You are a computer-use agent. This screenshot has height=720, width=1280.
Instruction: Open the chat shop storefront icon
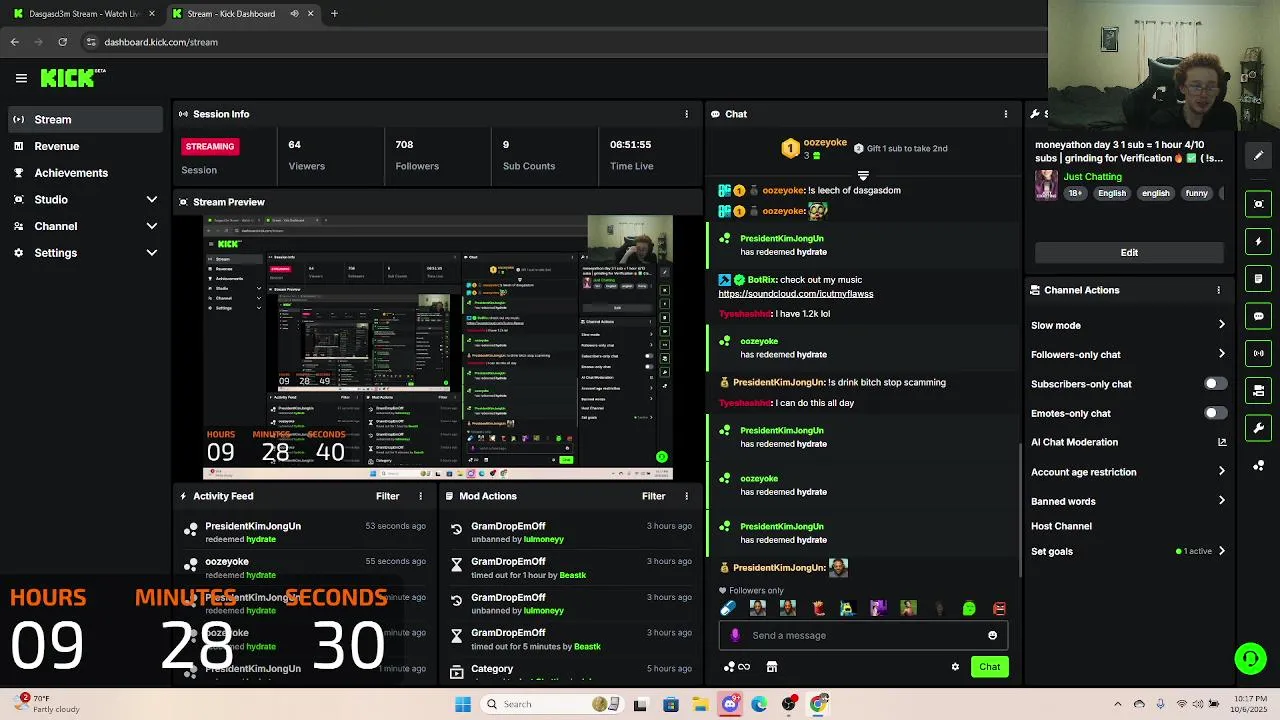click(772, 667)
